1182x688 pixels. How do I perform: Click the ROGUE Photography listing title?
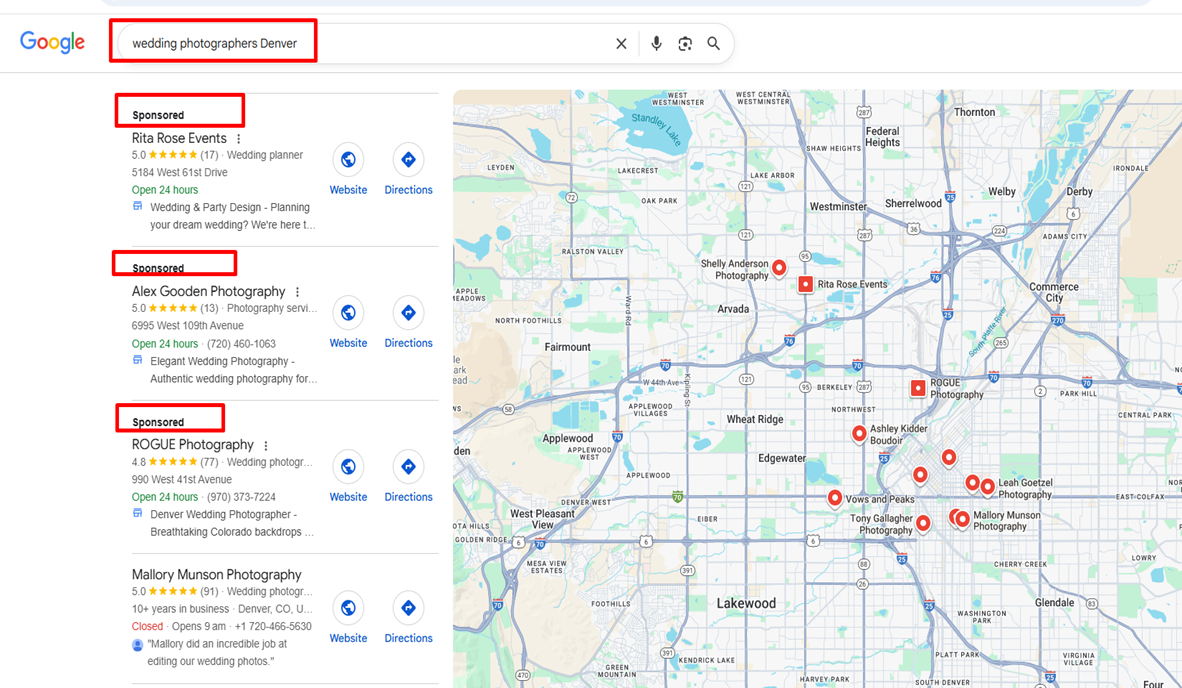192,445
